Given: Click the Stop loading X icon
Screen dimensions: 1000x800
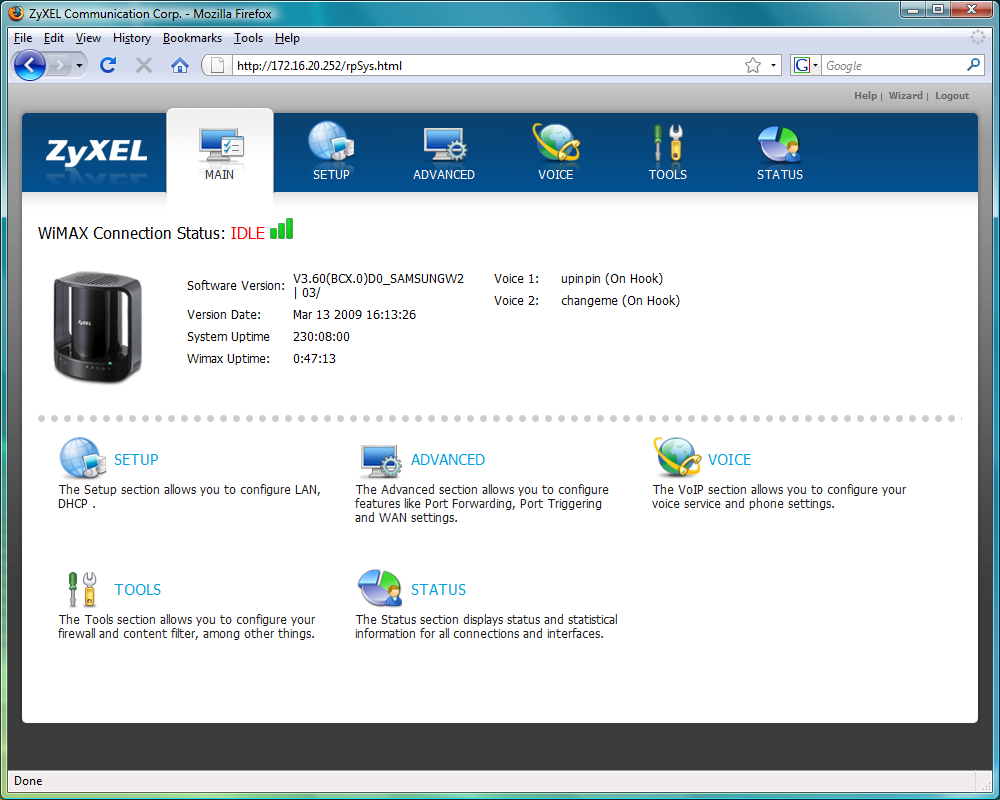Looking at the screenshot, I should point(144,64).
